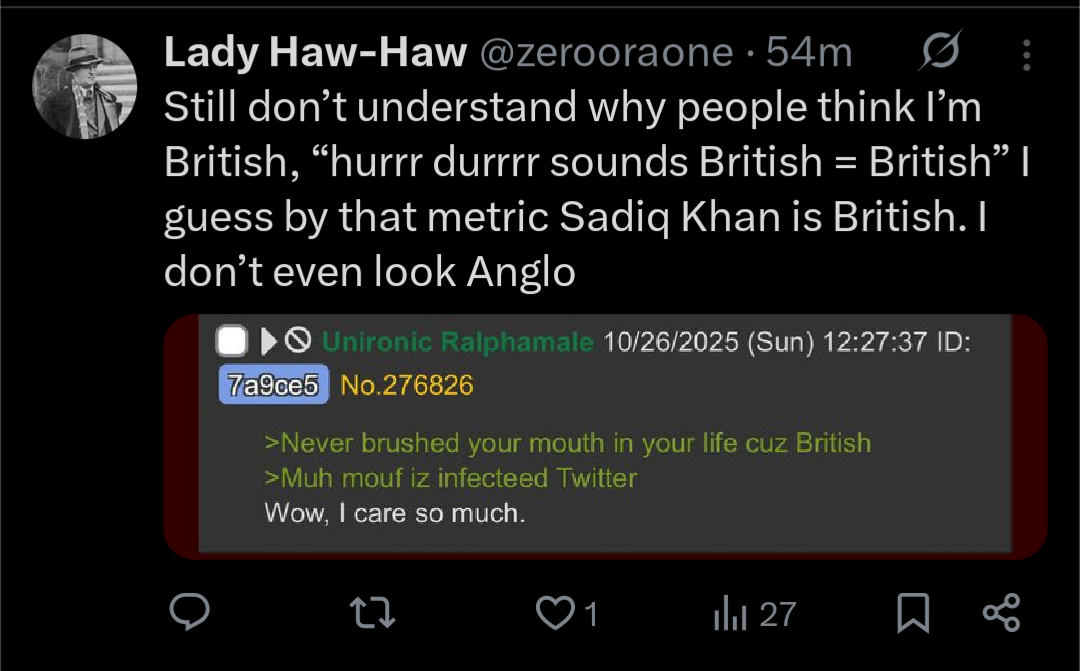The height and width of the screenshot is (671, 1080).
Task: Open the @zerooraone handle link
Action: (607, 53)
